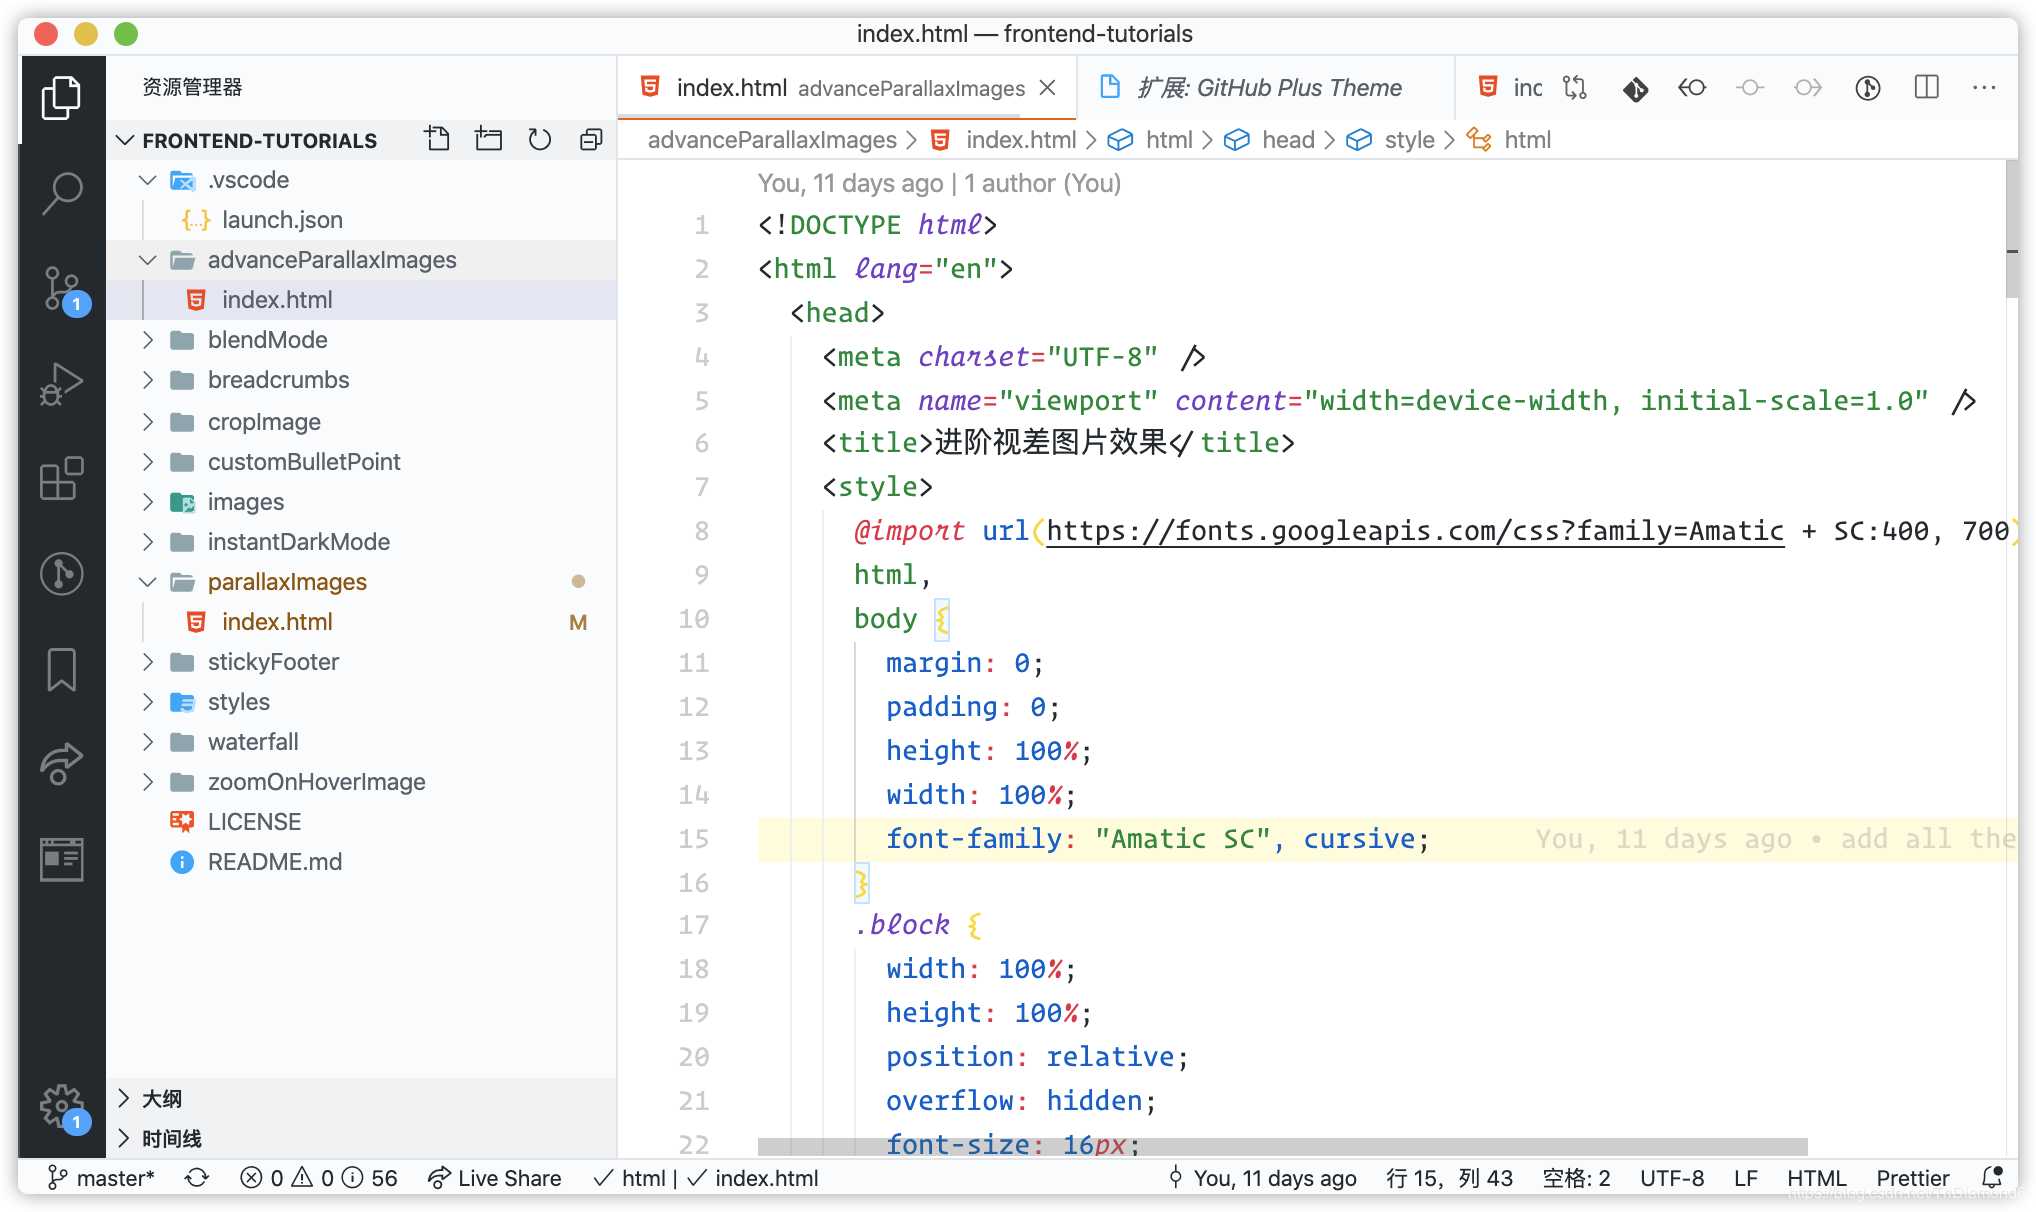Click the cursor position 行 15, 列 43
Viewport: 2036px width, 1212px height.
1449,1178
